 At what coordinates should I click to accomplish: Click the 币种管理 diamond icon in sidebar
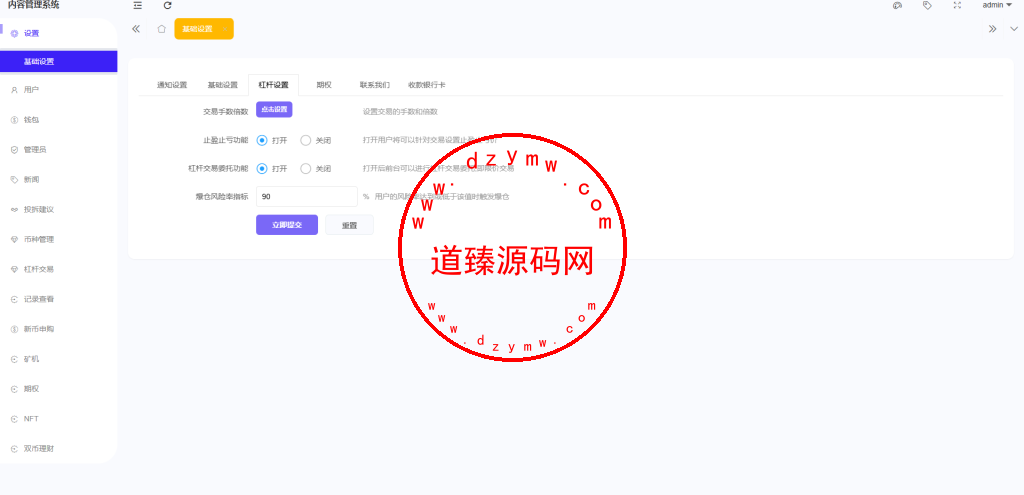tap(14, 240)
